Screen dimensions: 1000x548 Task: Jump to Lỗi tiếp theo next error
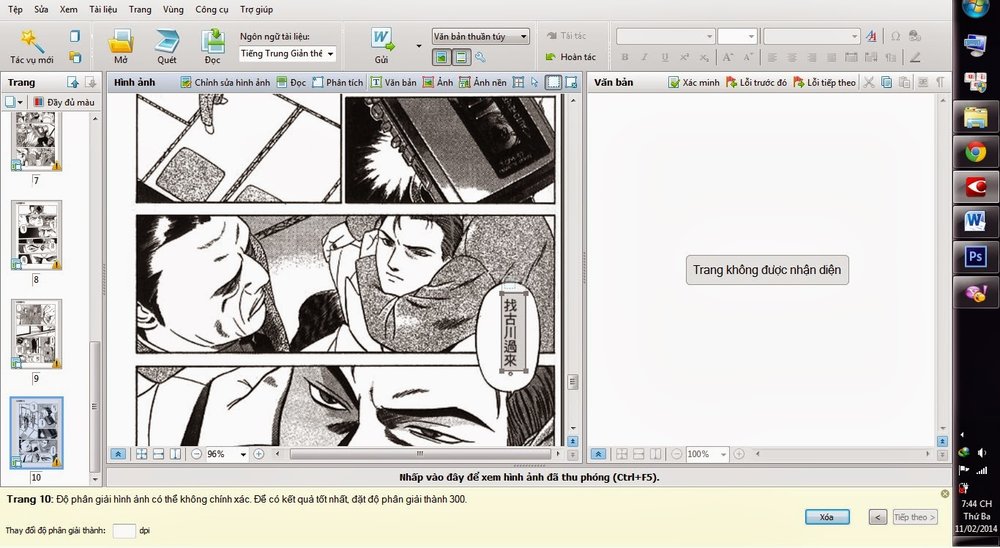825,82
